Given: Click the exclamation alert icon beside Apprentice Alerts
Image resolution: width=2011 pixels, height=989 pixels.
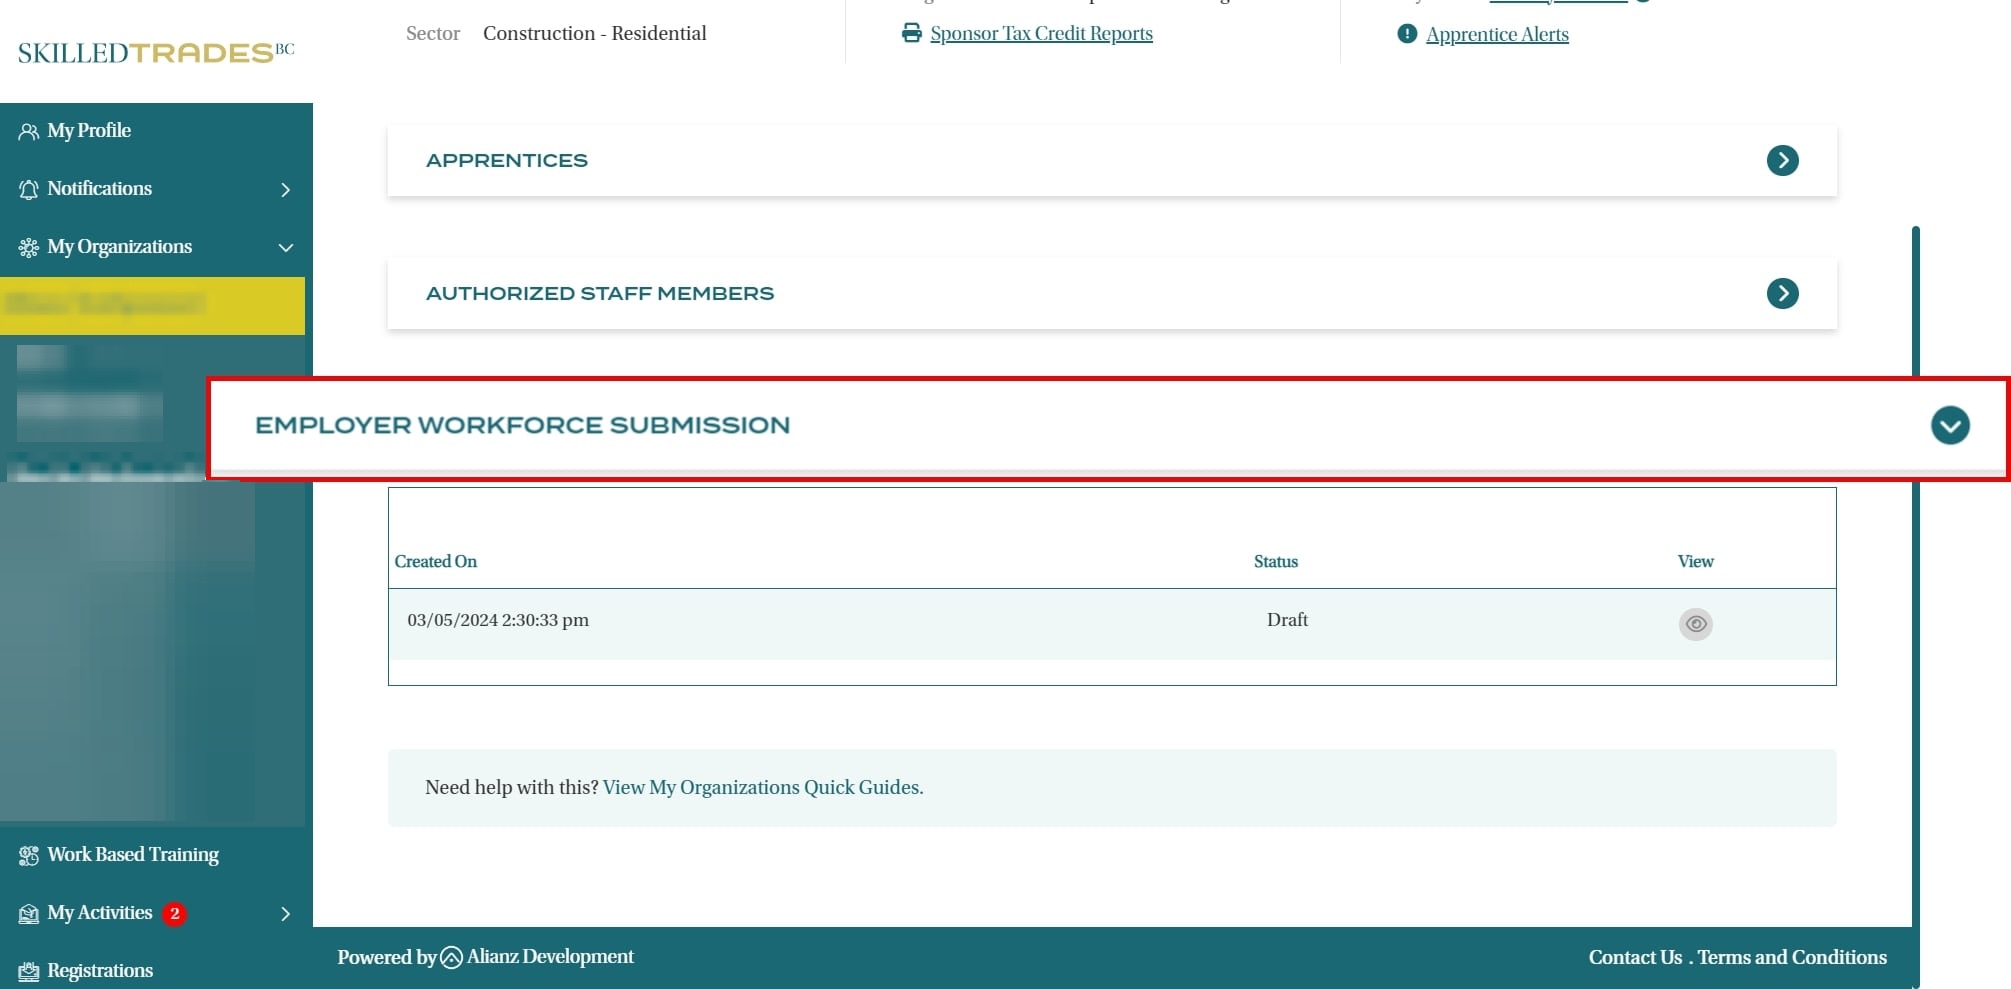Looking at the screenshot, I should [1406, 34].
